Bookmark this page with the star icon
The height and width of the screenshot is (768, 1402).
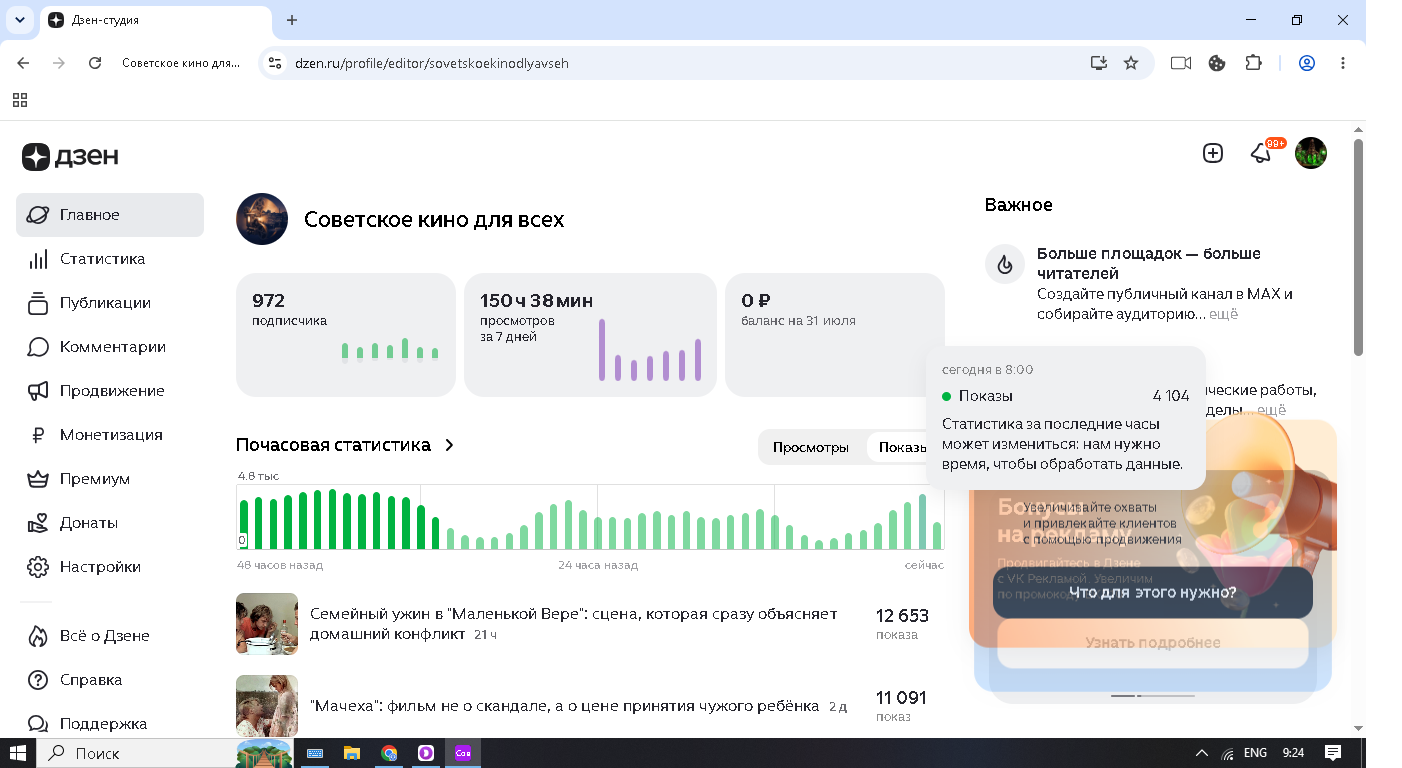click(1131, 63)
